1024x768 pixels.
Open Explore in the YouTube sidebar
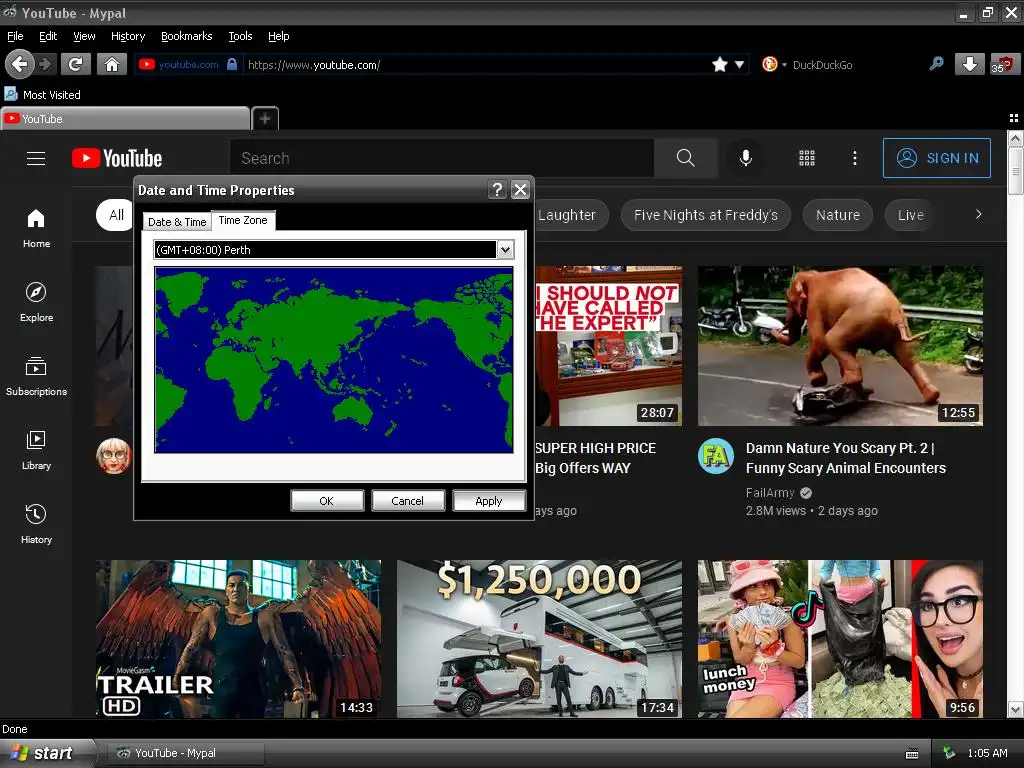[37, 302]
